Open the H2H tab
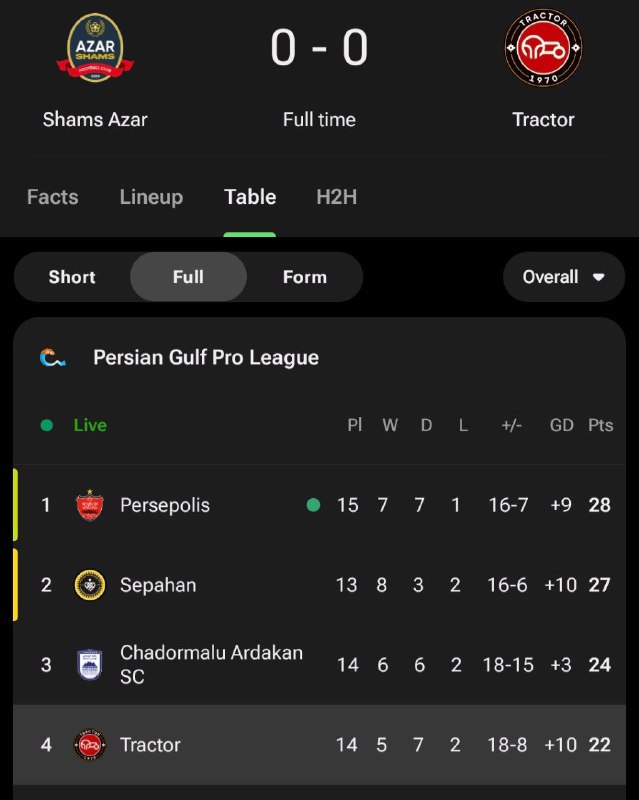639x800 pixels. 336,197
